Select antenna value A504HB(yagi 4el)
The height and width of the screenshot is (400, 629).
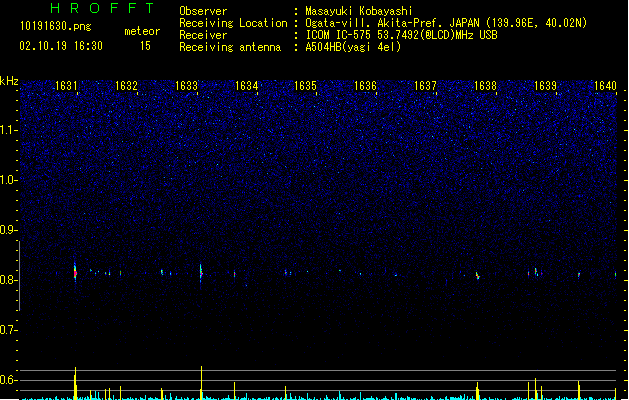353,47
